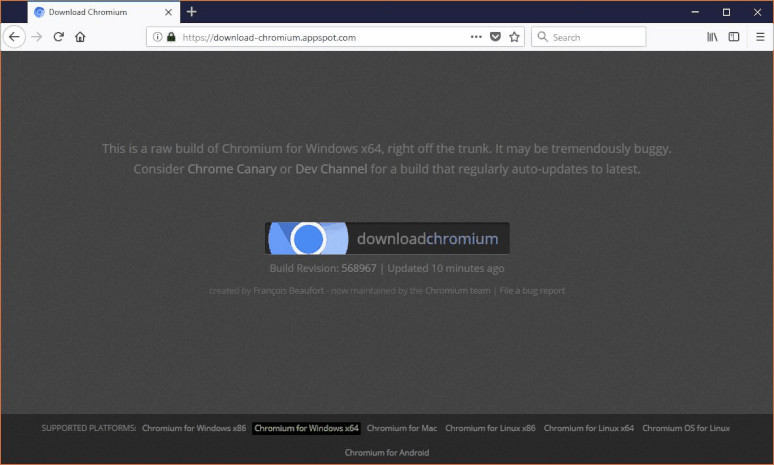Viewport: 774px width, 465px height.
Task: Open the Library bookmarks and history menu
Action: pos(712,37)
